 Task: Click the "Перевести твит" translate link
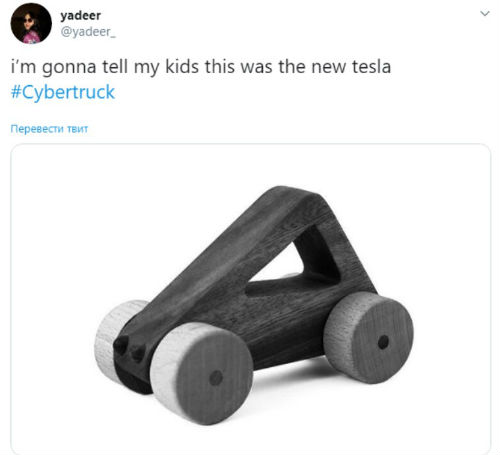coord(49,129)
